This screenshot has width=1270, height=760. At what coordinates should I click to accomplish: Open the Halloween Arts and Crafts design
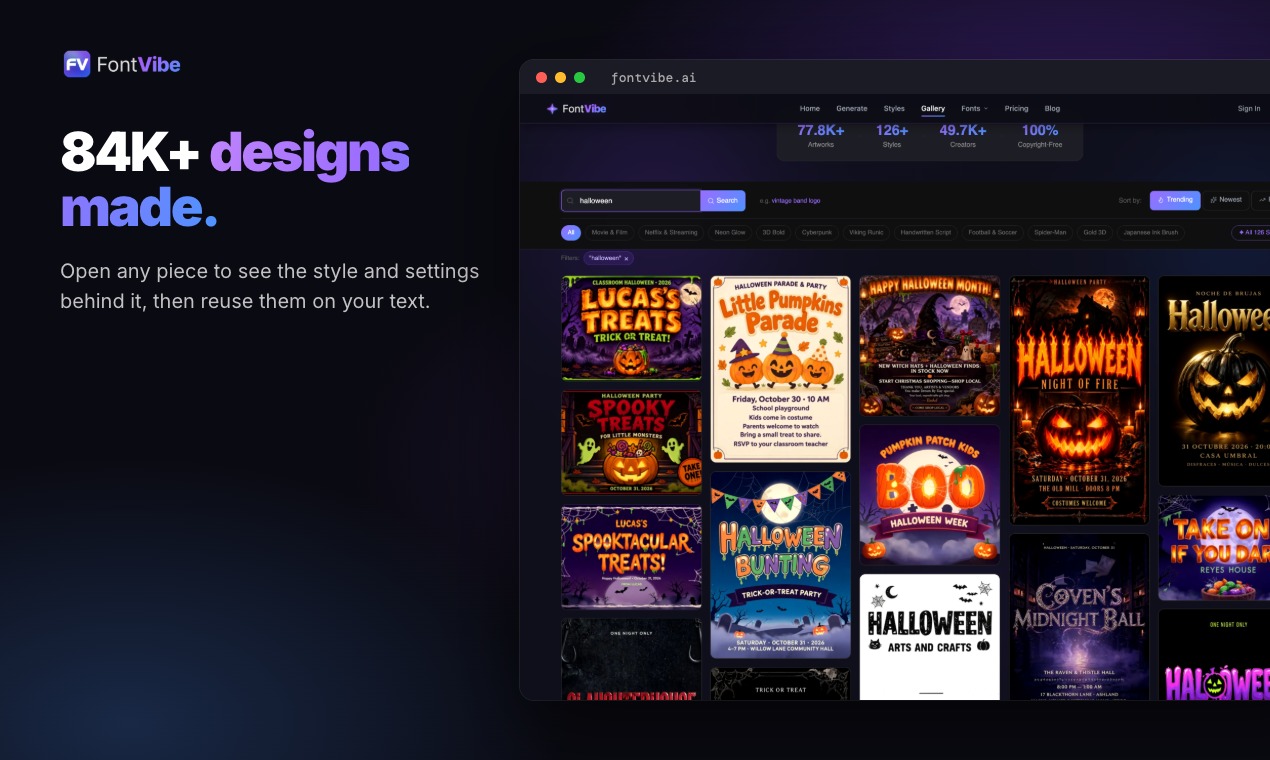(929, 636)
